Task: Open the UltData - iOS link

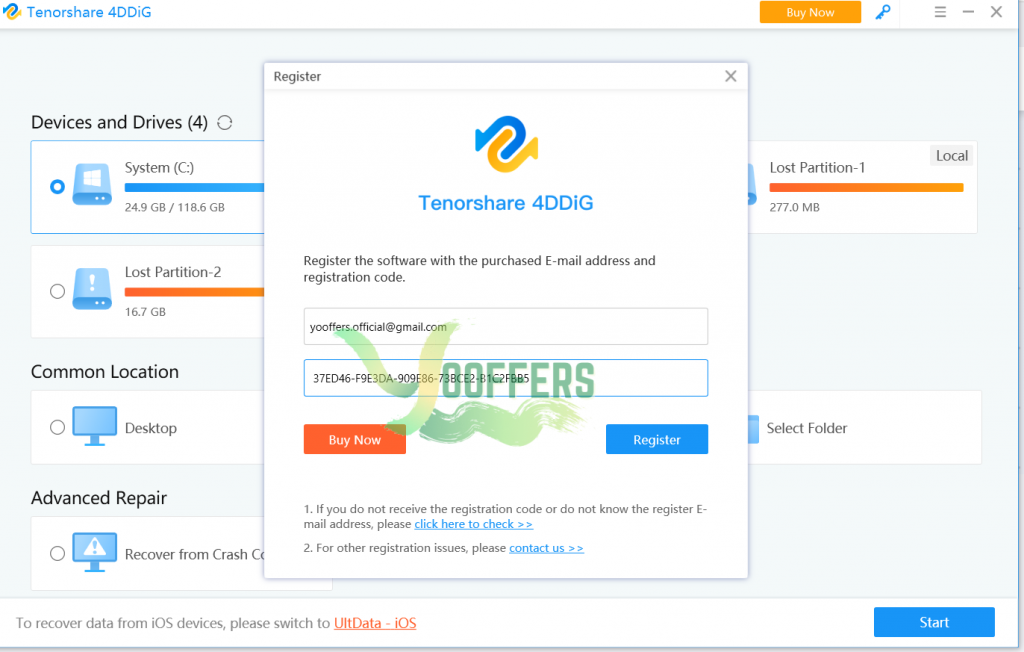Action: (x=375, y=623)
